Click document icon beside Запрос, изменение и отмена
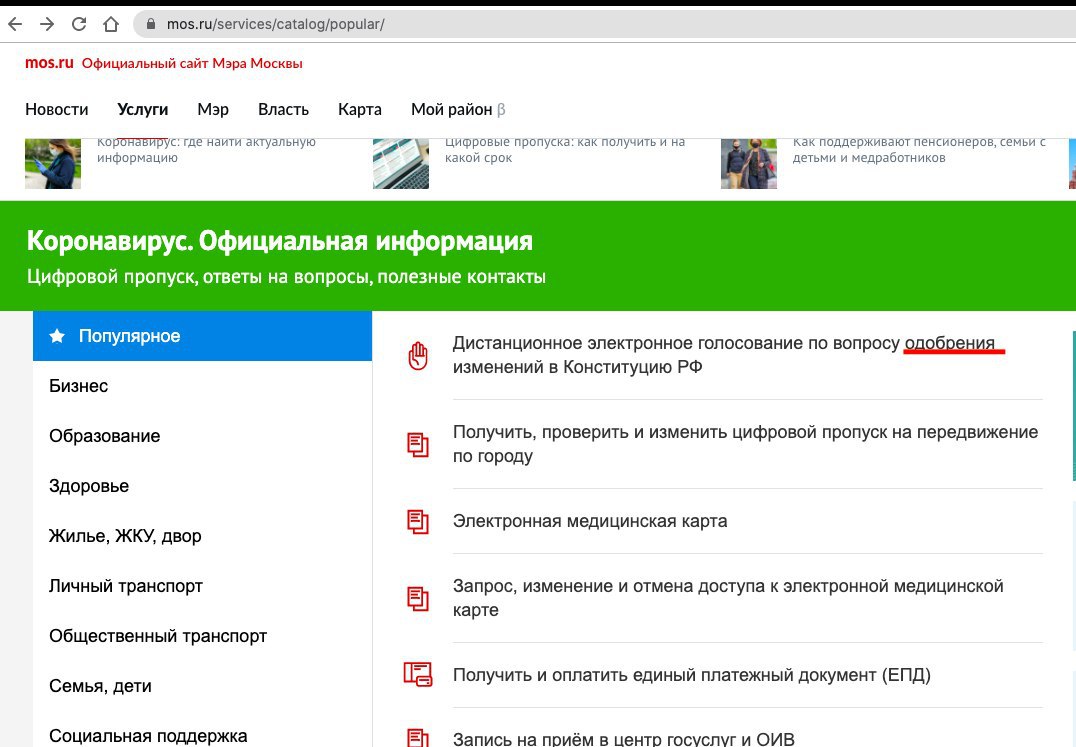This screenshot has width=1076, height=747. [418, 598]
